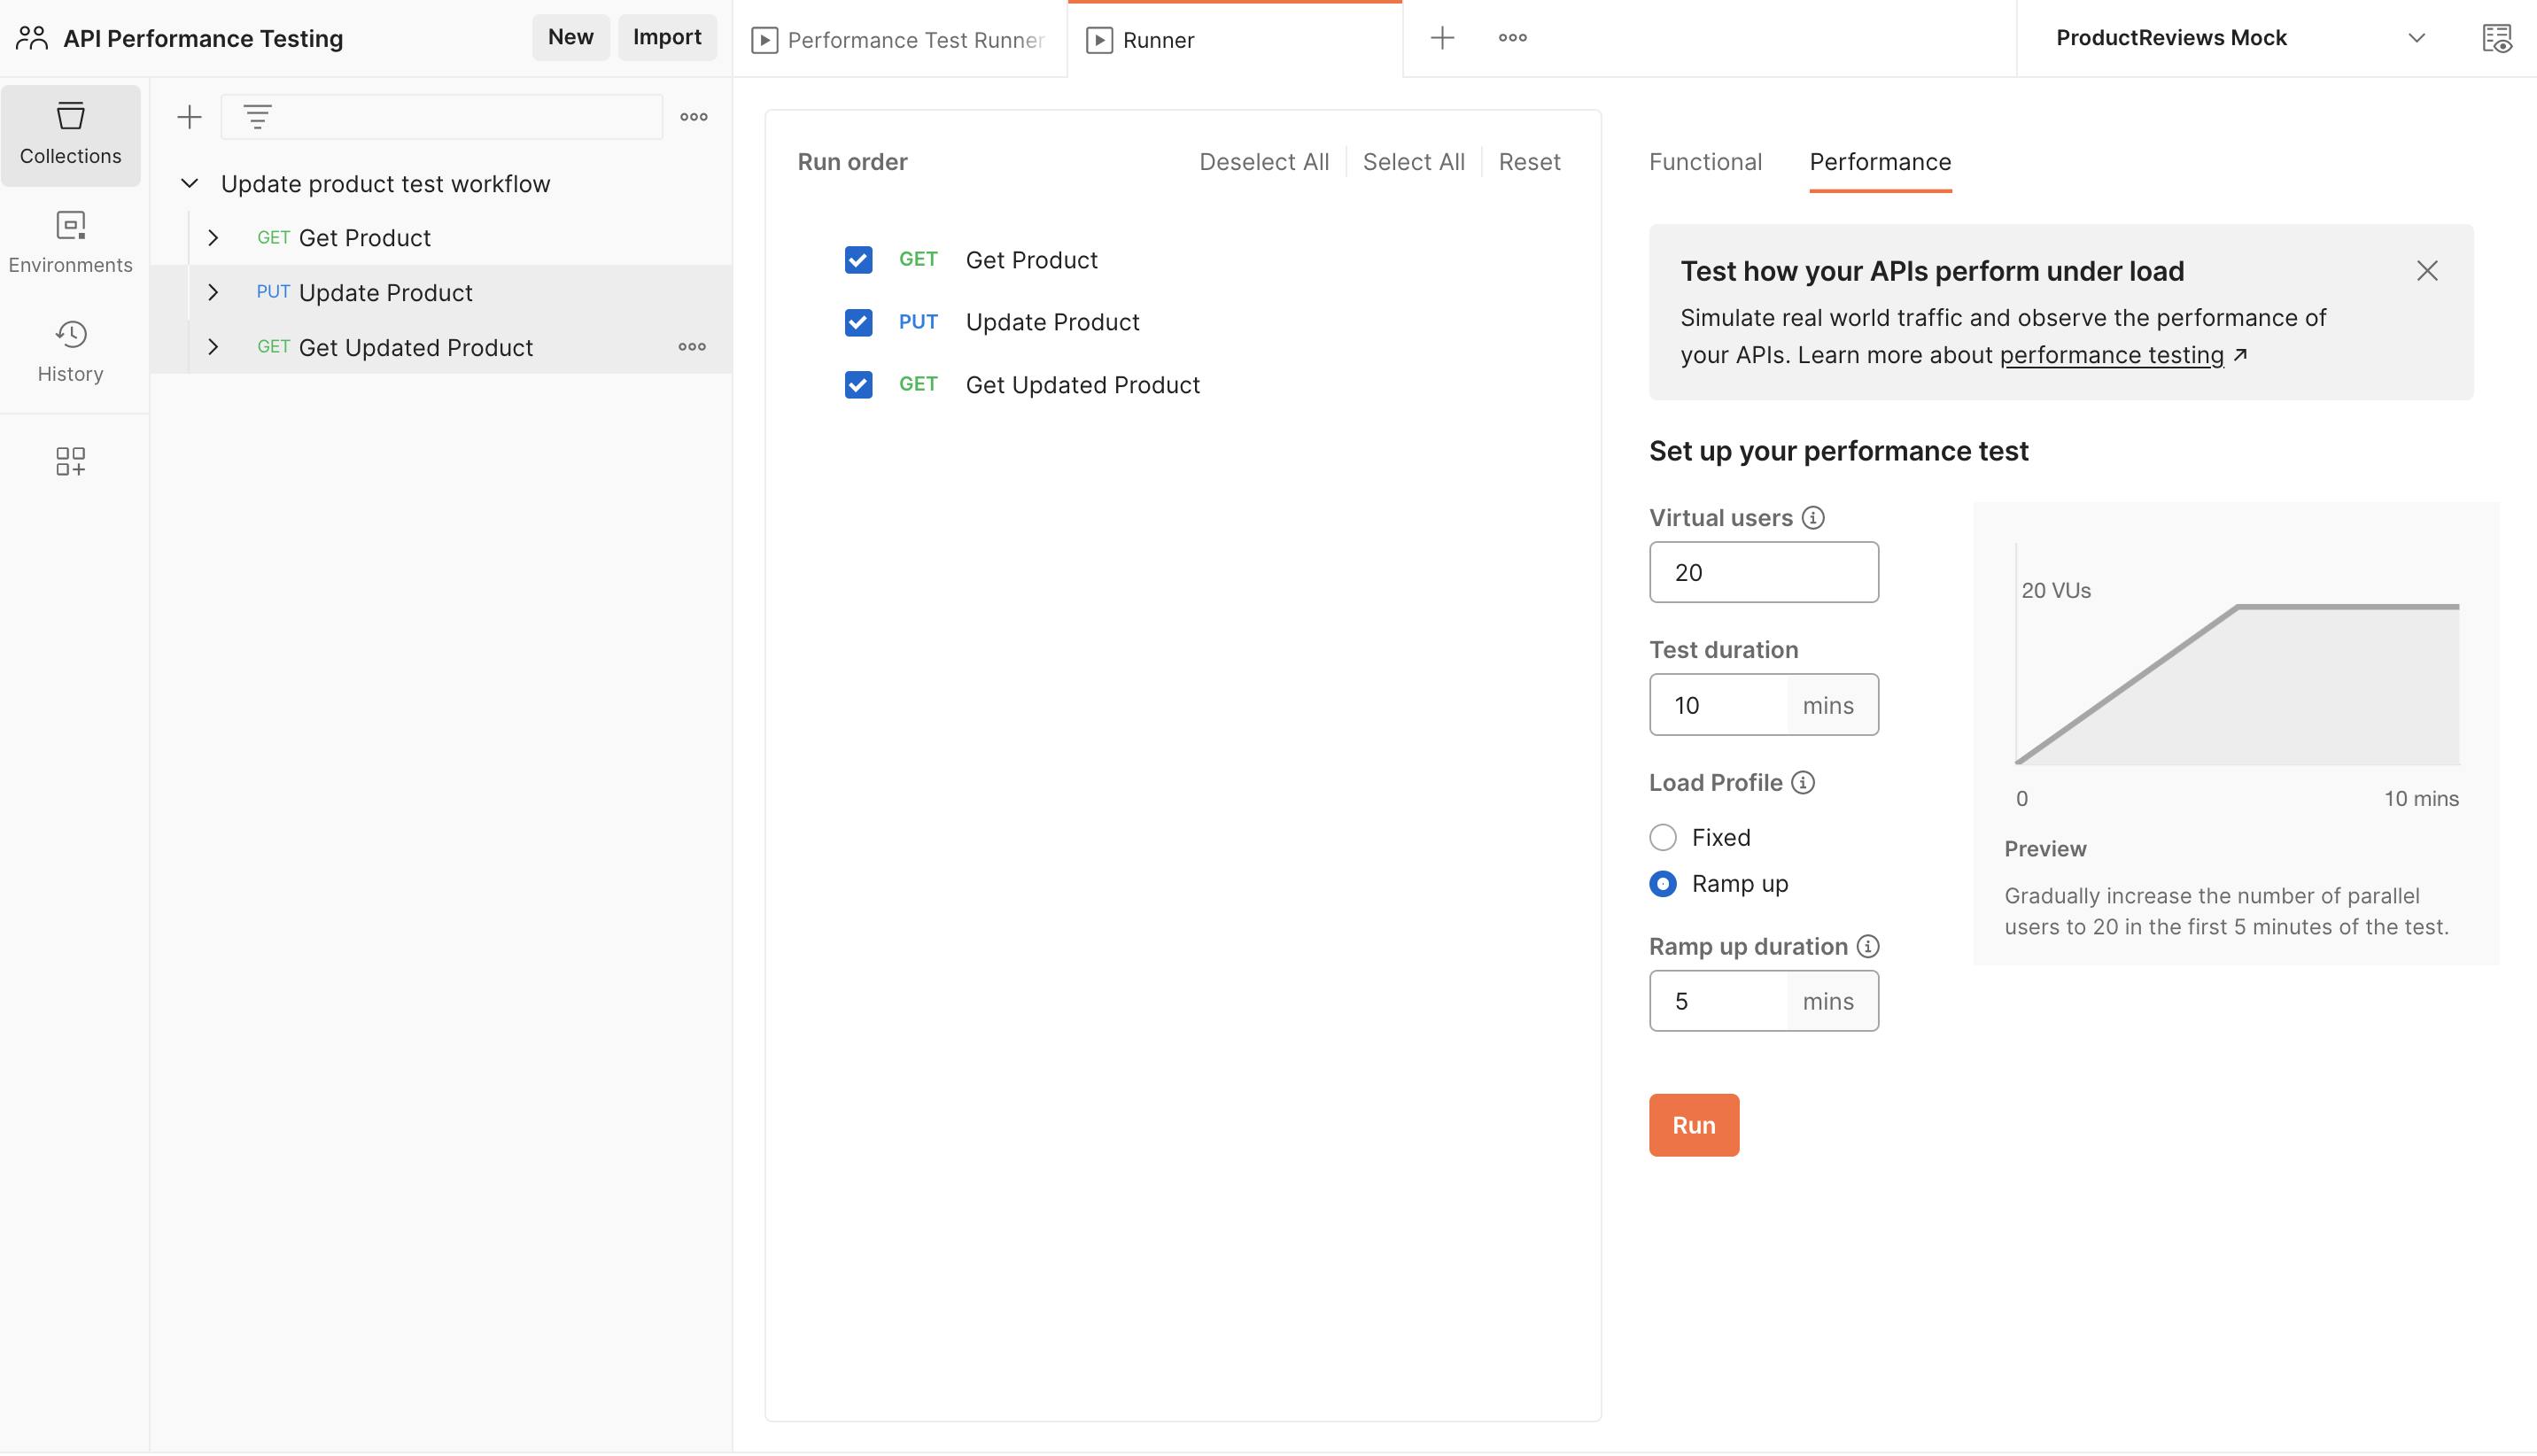
Task: Open the Environments sidebar panel
Action: pyautogui.click(x=70, y=242)
